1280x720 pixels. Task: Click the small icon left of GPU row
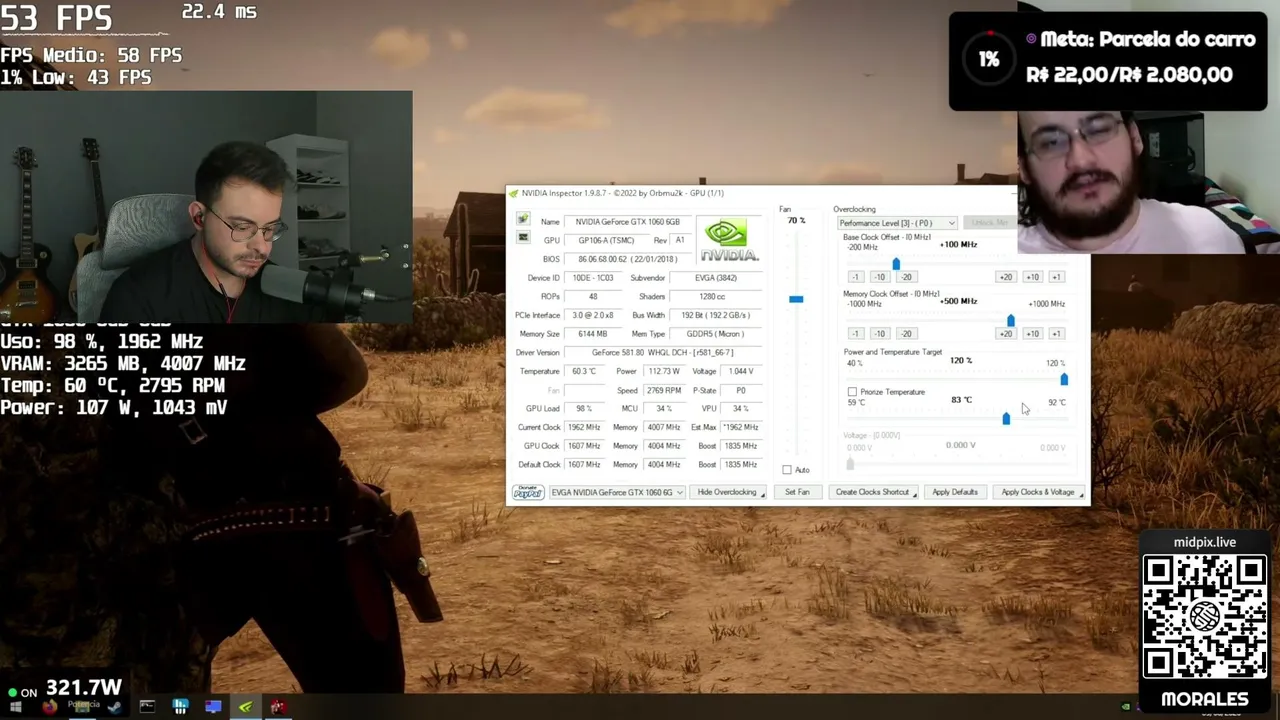[x=523, y=238]
